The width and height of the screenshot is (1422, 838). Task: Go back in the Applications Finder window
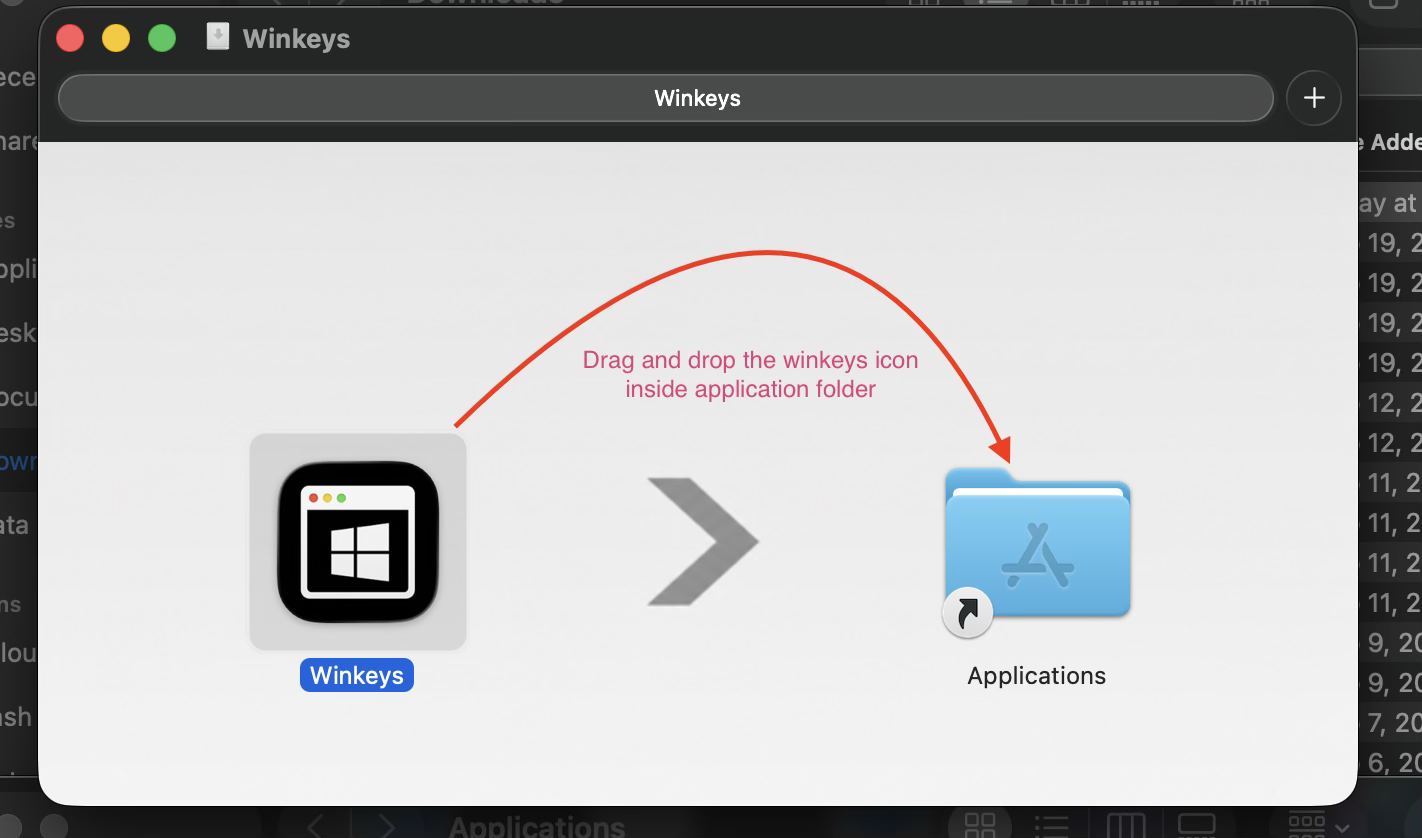[x=315, y=826]
